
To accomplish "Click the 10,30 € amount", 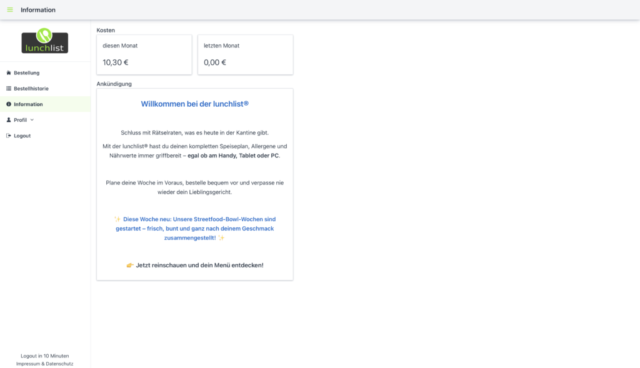I will point(116,62).
